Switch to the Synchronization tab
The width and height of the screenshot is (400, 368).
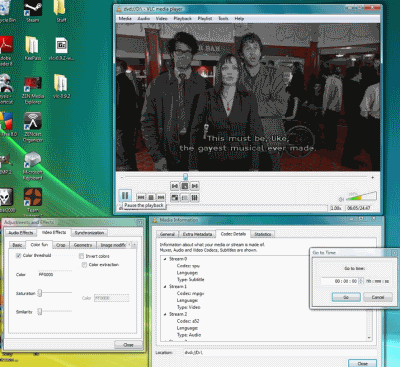[x=89, y=233]
